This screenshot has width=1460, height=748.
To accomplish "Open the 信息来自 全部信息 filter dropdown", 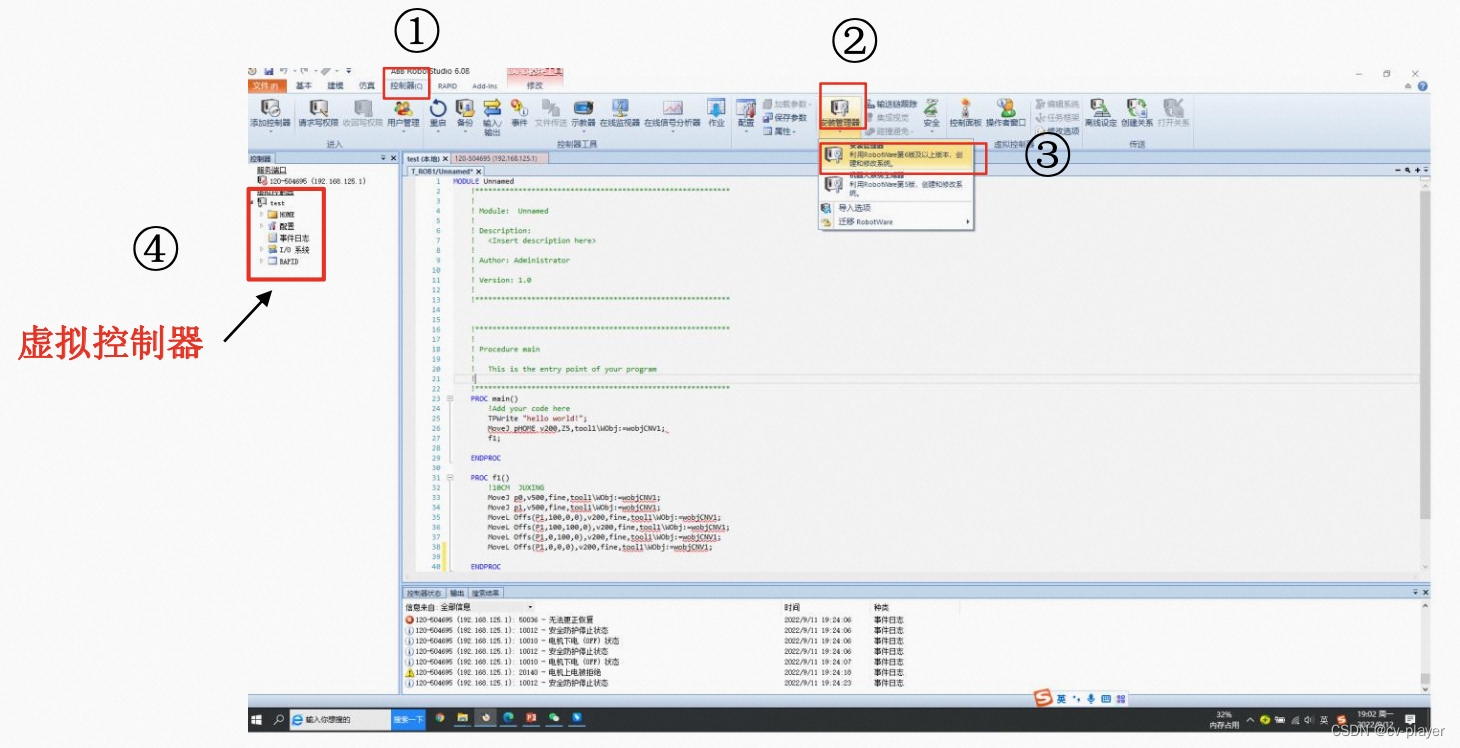I will click(x=531, y=607).
